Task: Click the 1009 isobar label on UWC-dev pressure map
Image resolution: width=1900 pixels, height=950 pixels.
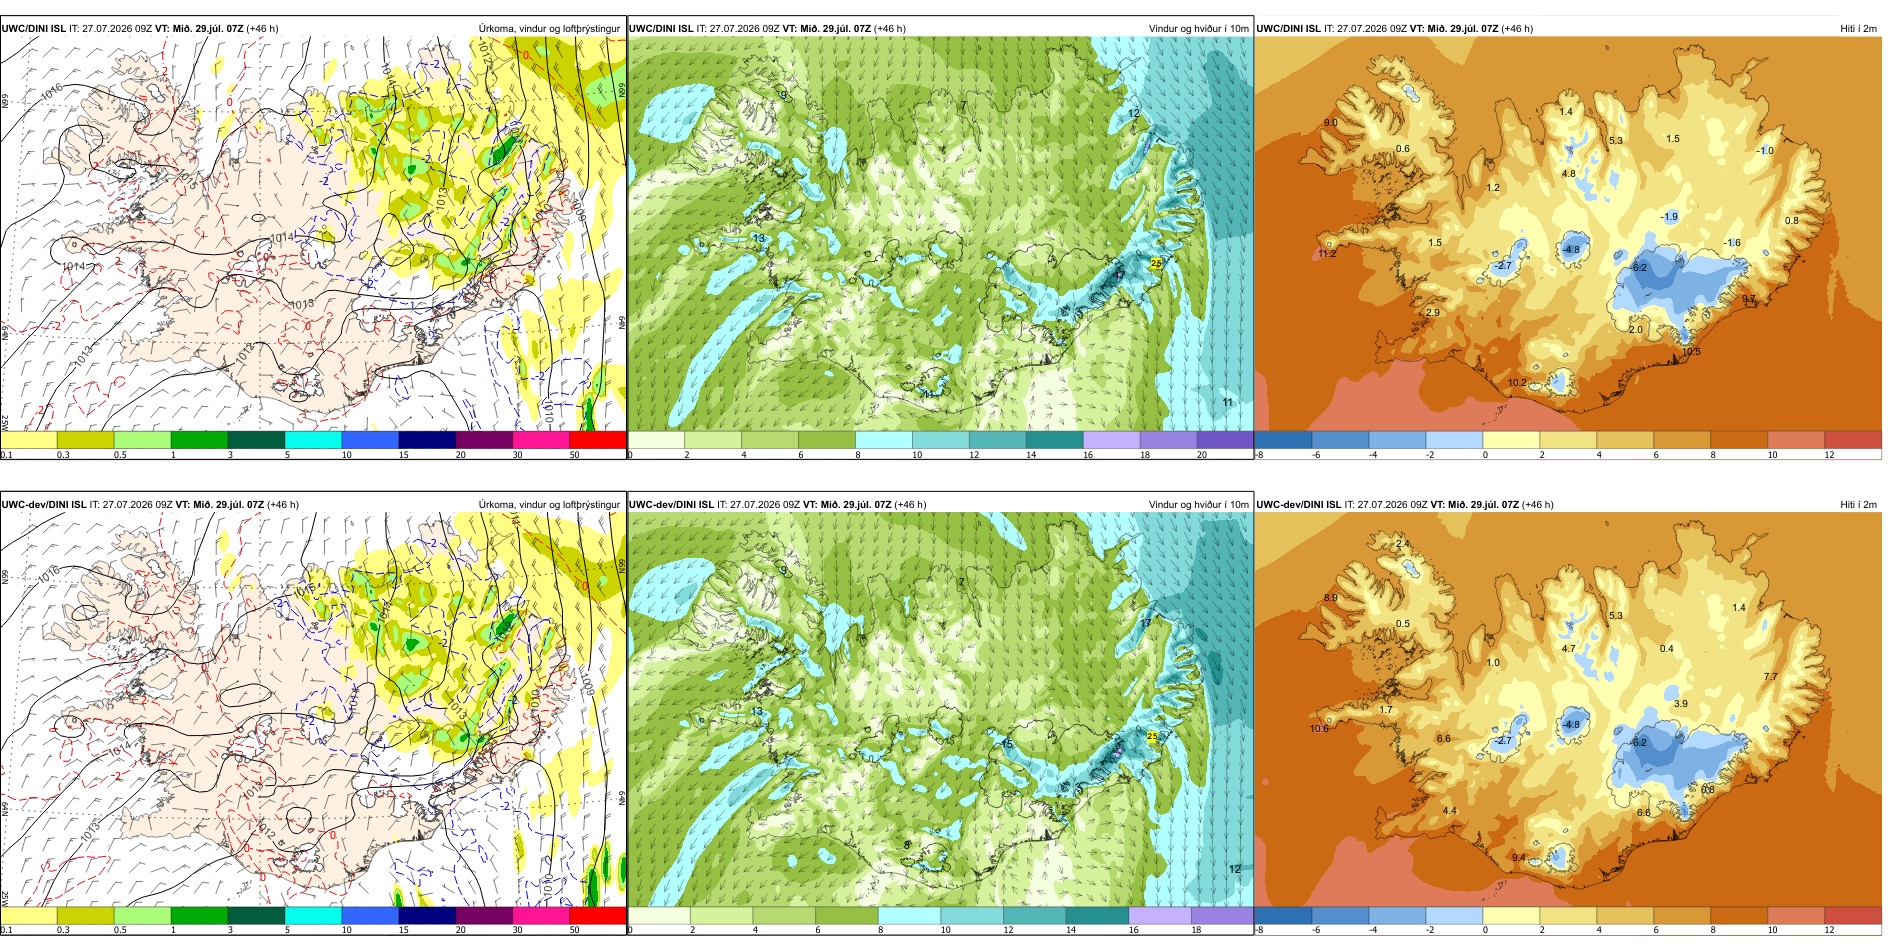Action: point(588,683)
